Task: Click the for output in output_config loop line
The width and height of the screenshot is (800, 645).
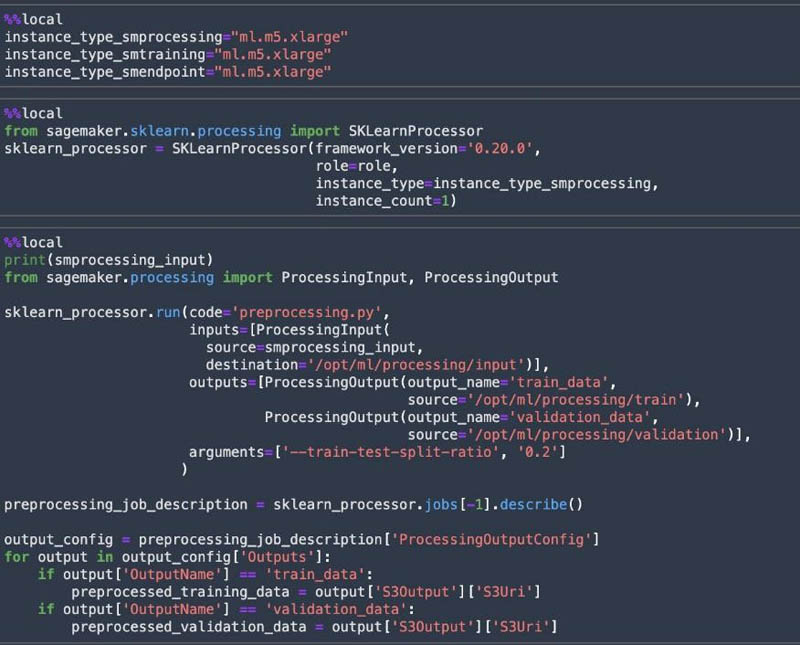Action: point(167,557)
